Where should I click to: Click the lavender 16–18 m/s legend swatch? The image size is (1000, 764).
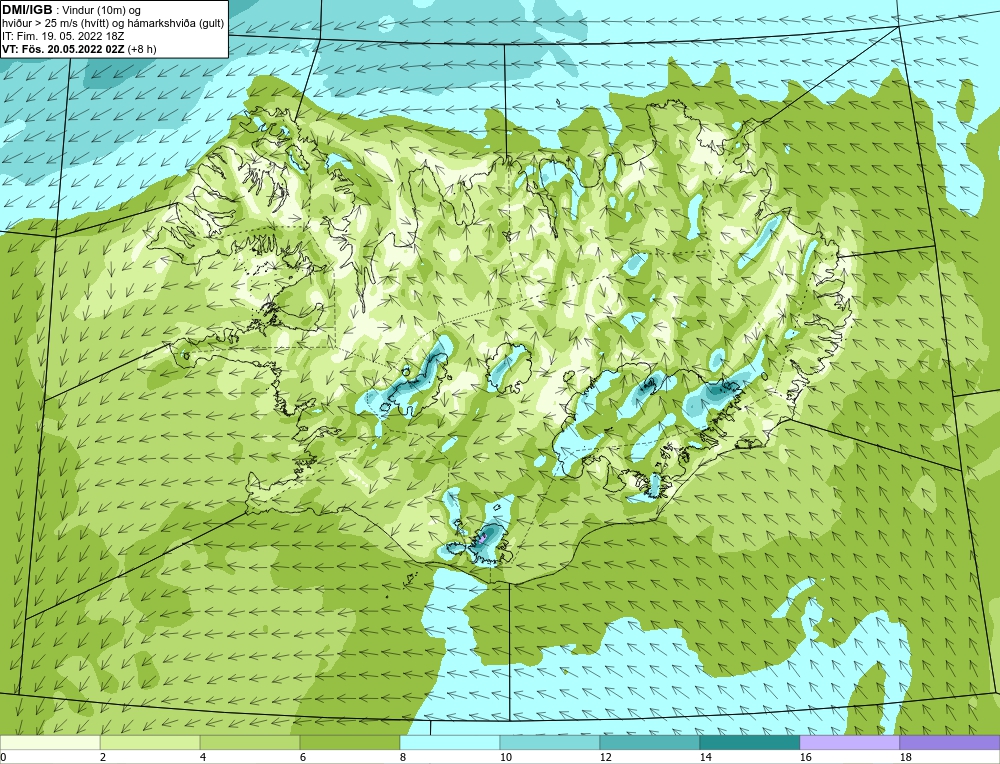coord(849,742)
